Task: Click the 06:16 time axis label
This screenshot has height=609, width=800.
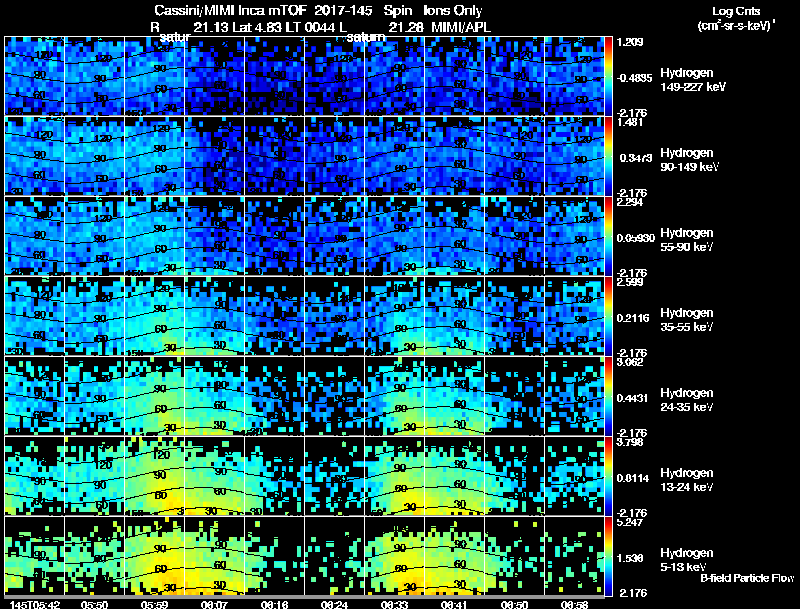Action: pos(274,604)
